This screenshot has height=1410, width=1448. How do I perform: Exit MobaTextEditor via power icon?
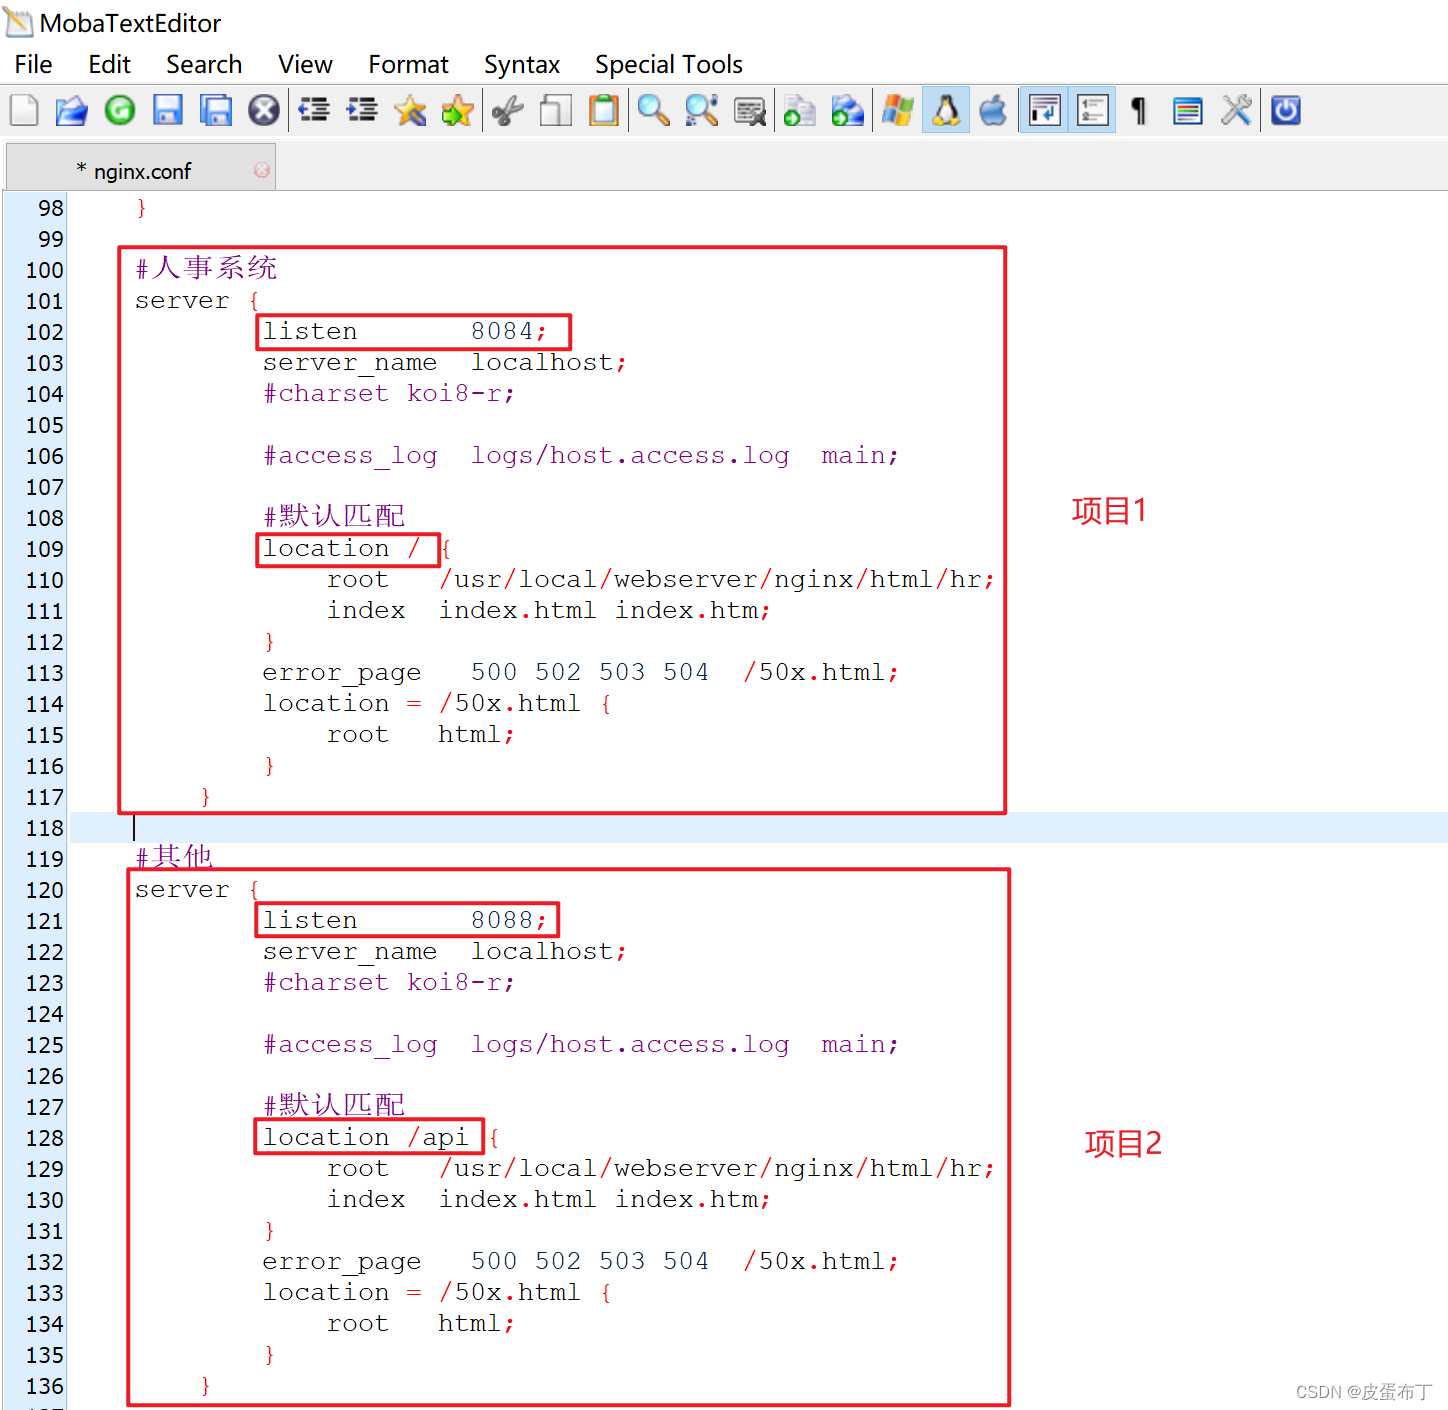click(1285, 110)
